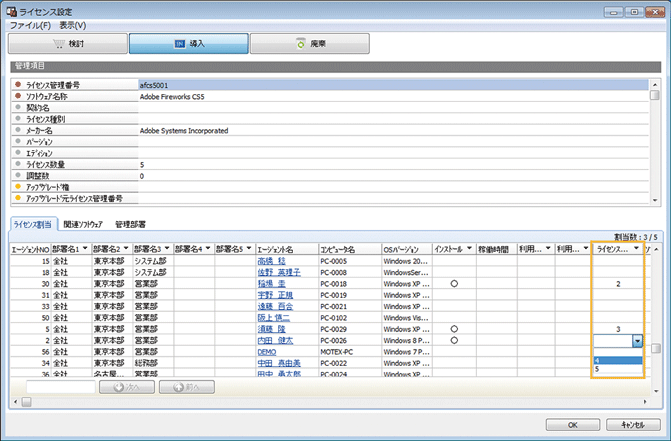The height and width of the screenshot is (441, 671).
Task: Open the agent name link in PC-0029 row
Action: [x=271, y=329]
